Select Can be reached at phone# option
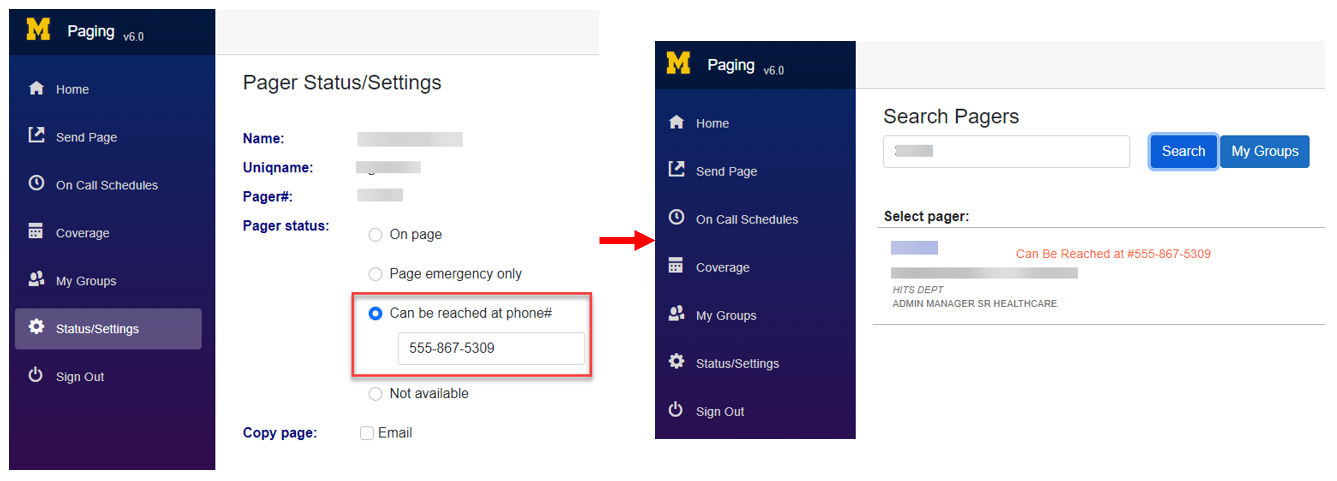Screen dimensions: 1337x481 pyautogui.click(x=376, y=314)
